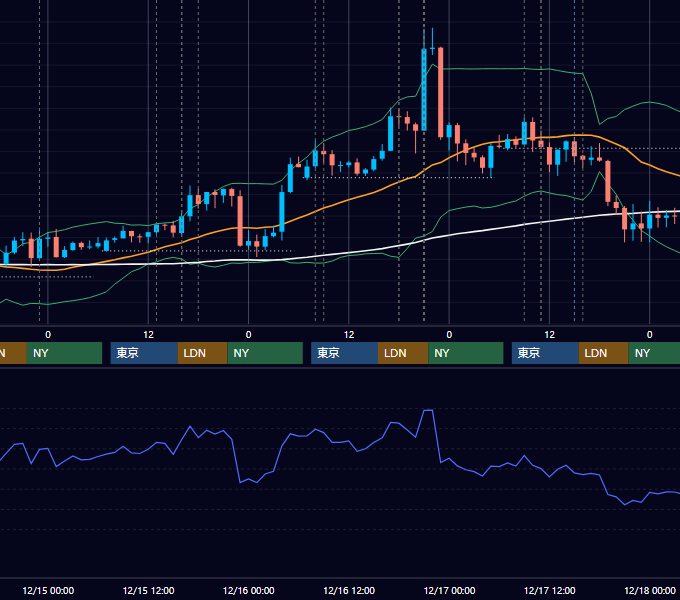
Task: Click the long red candle just before 12/16 00:00
Action: click(x=240, y=220)
